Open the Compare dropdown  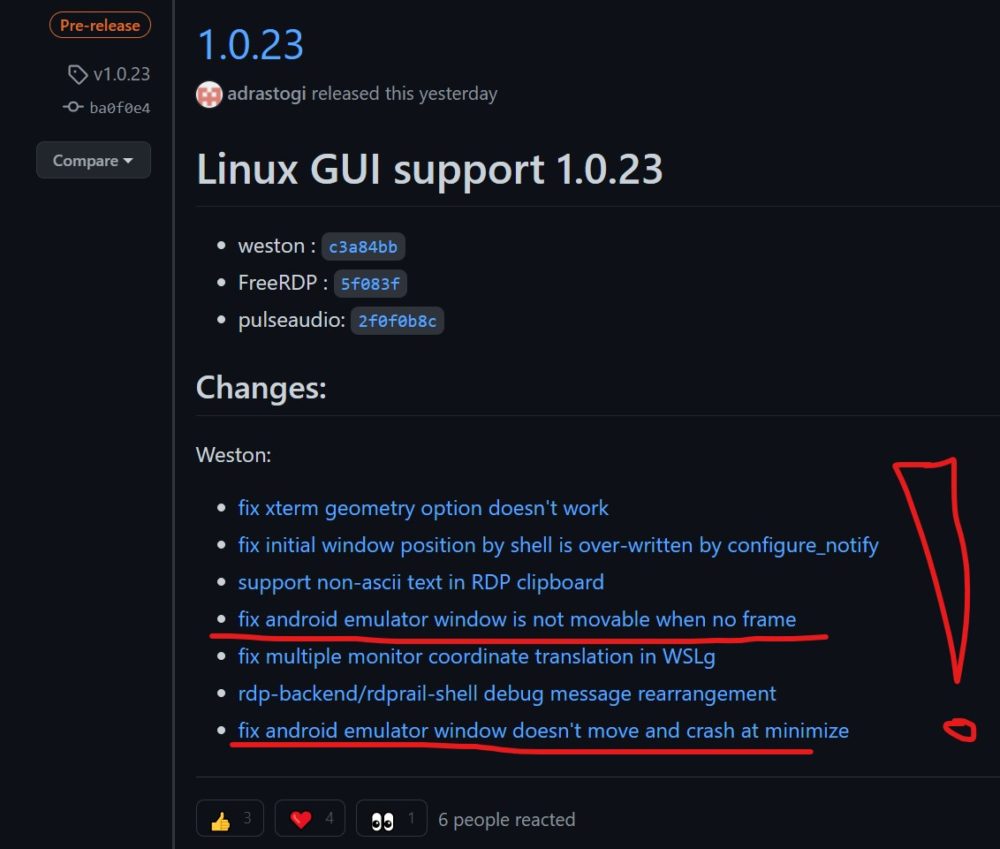tap(94, 160)
